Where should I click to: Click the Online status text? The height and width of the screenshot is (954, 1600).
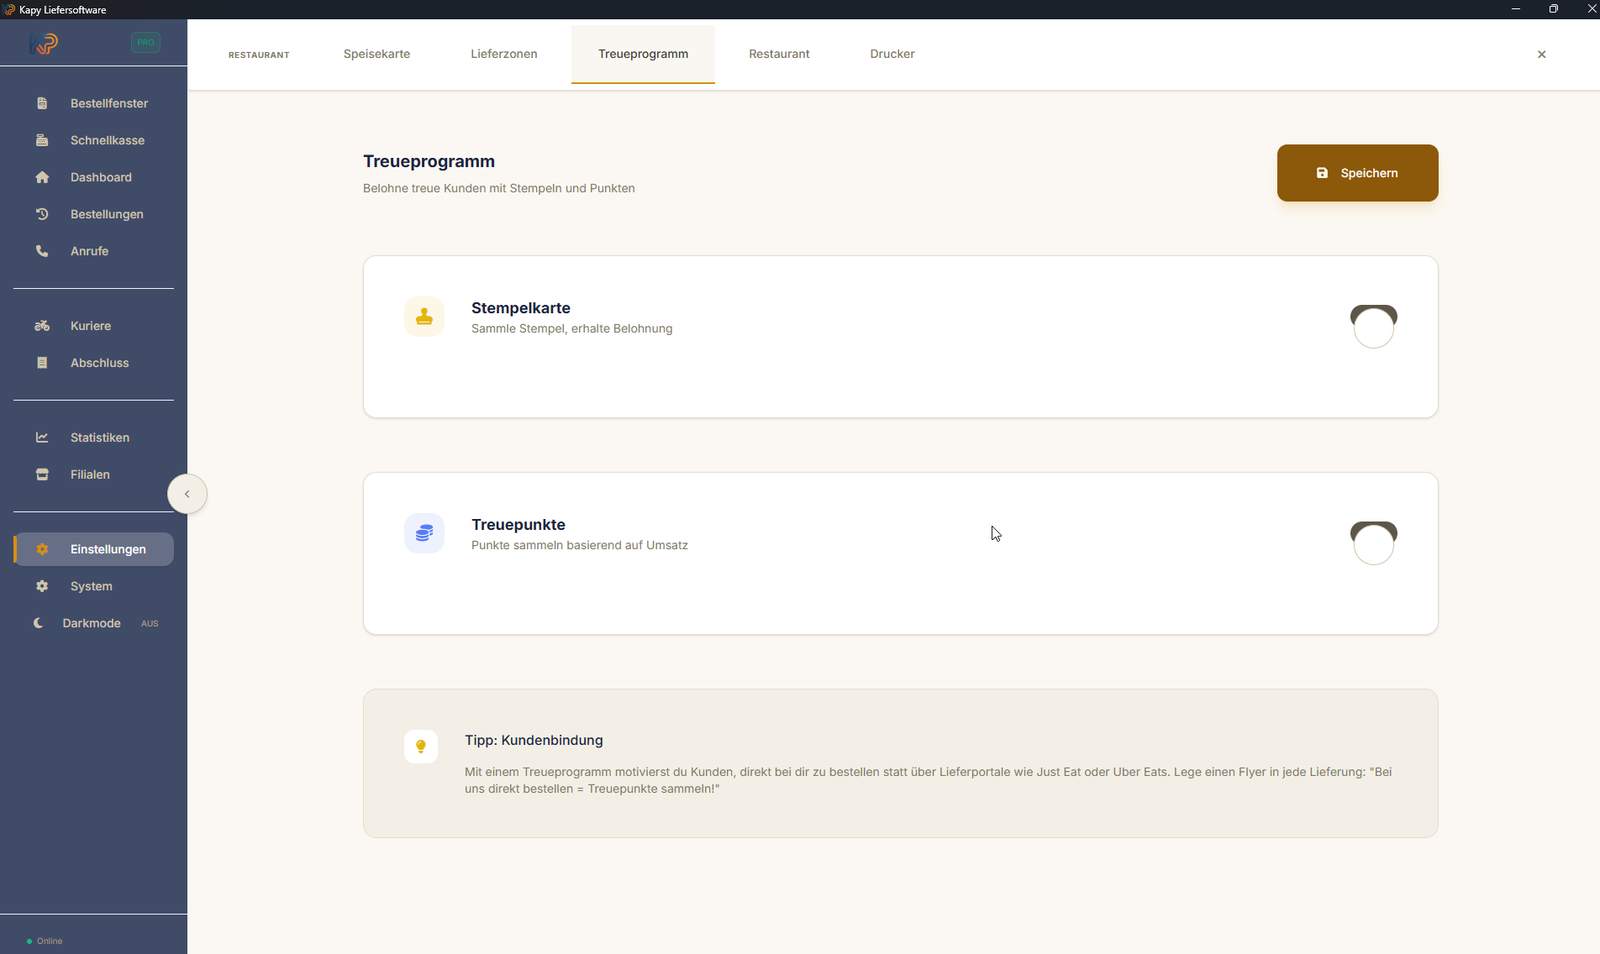[x=50, y=941]
